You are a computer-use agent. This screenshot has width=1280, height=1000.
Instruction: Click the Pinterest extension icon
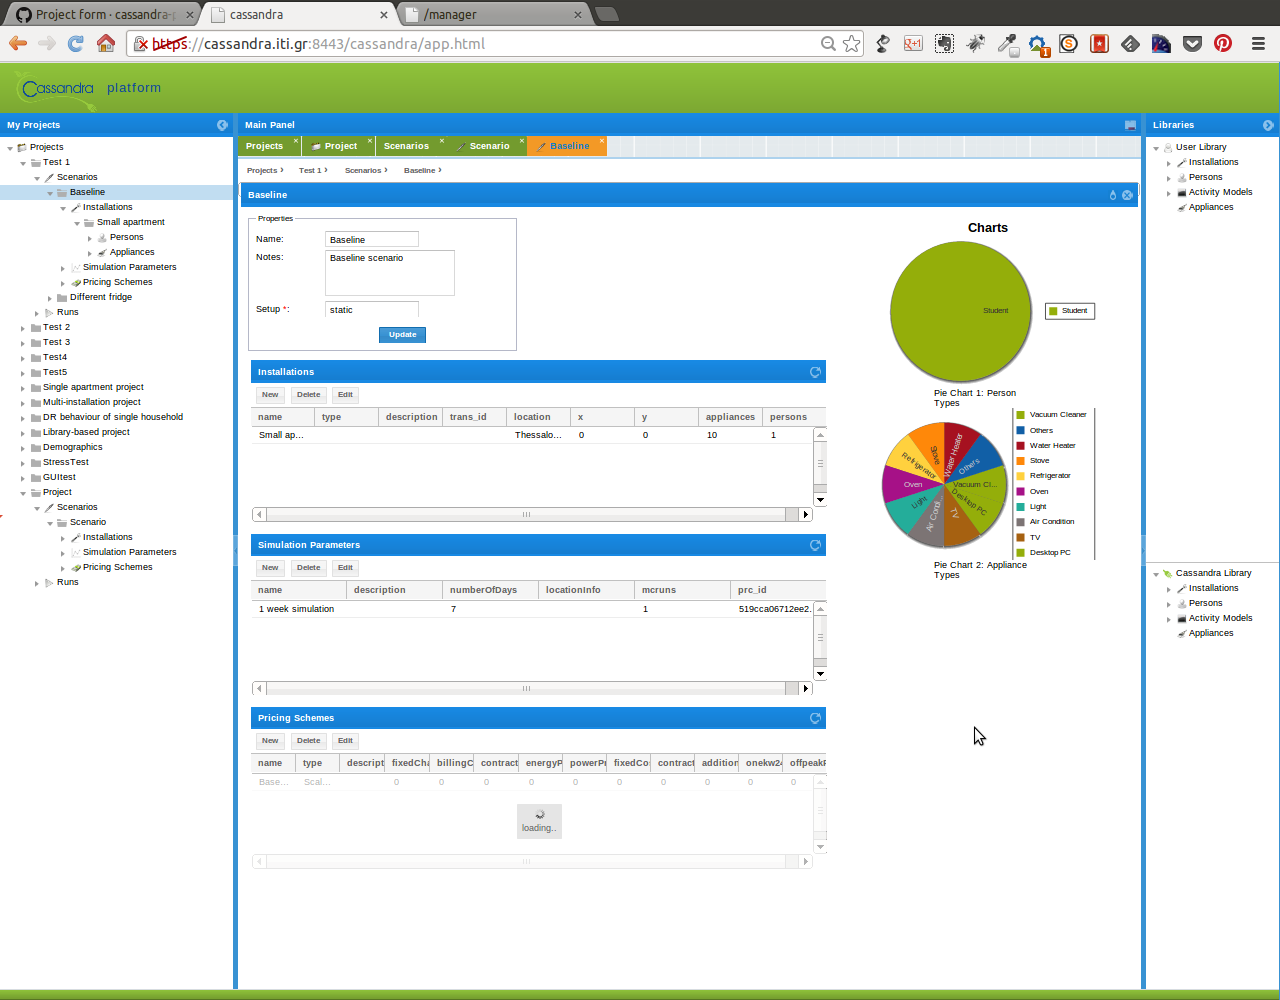pyautogui.click(x=1223, y=43)
